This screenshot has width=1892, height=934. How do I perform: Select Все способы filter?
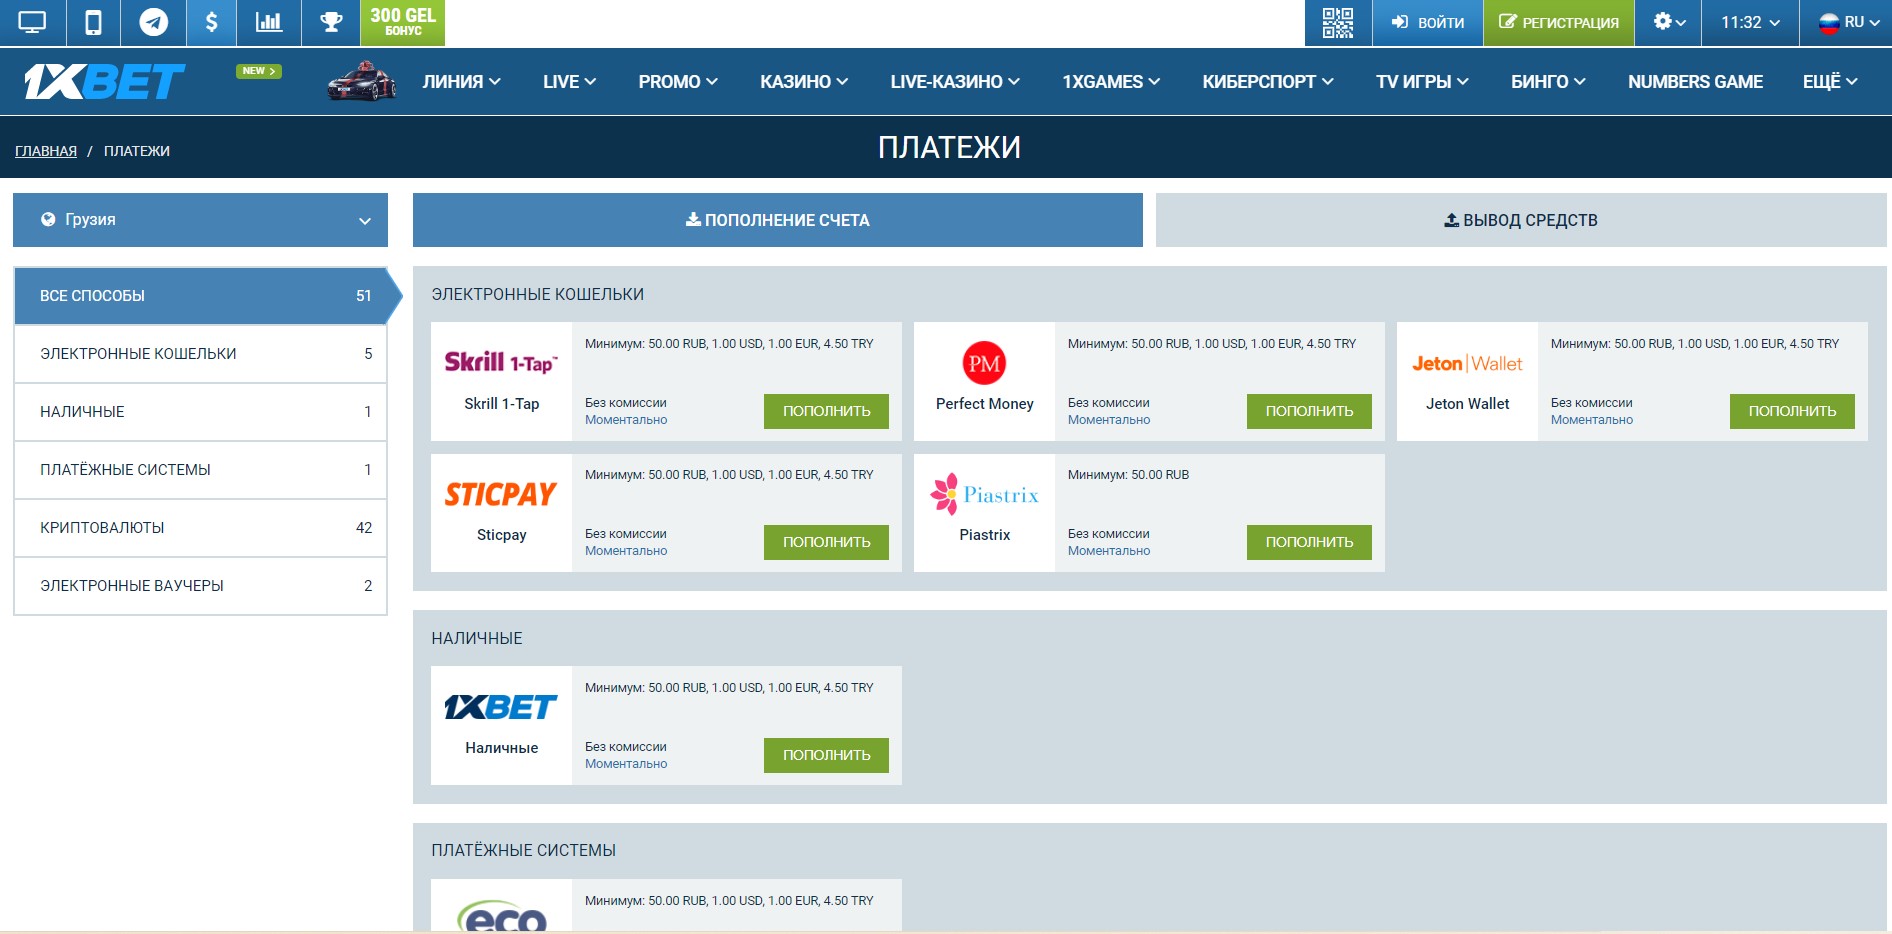point(201,296)
